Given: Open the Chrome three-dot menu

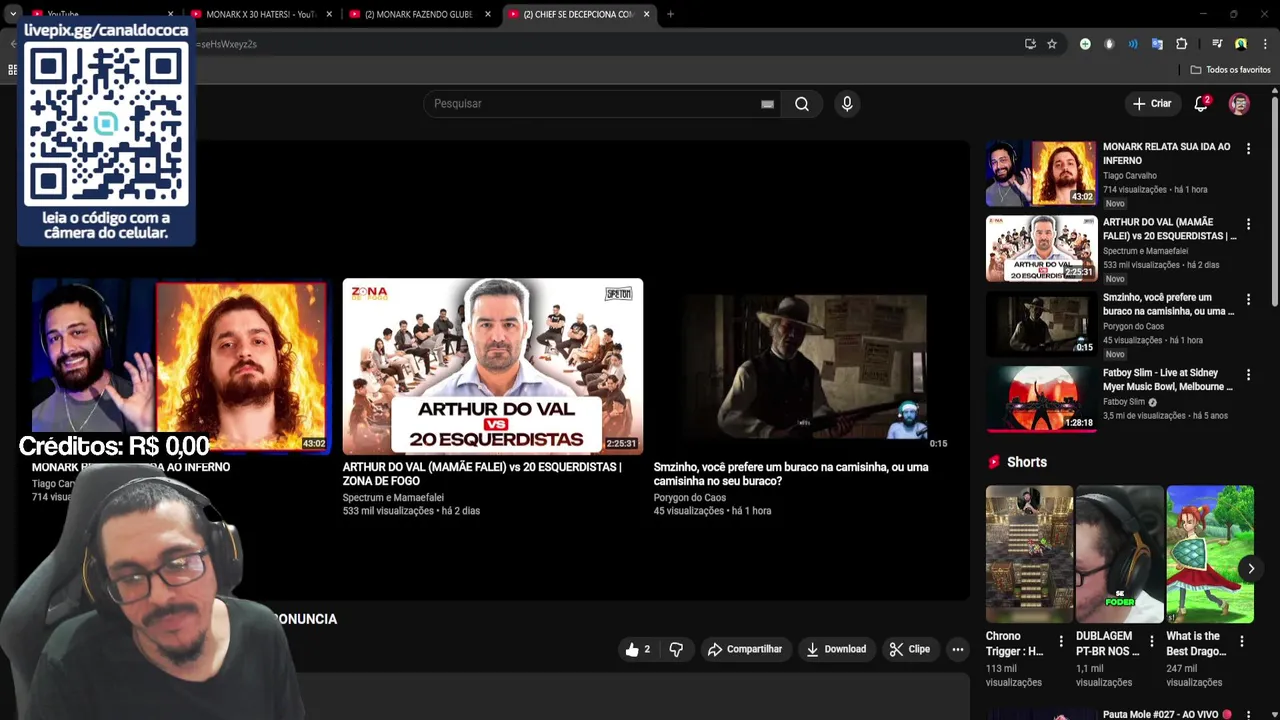Looking at the screenshot, I should 1265,44.
